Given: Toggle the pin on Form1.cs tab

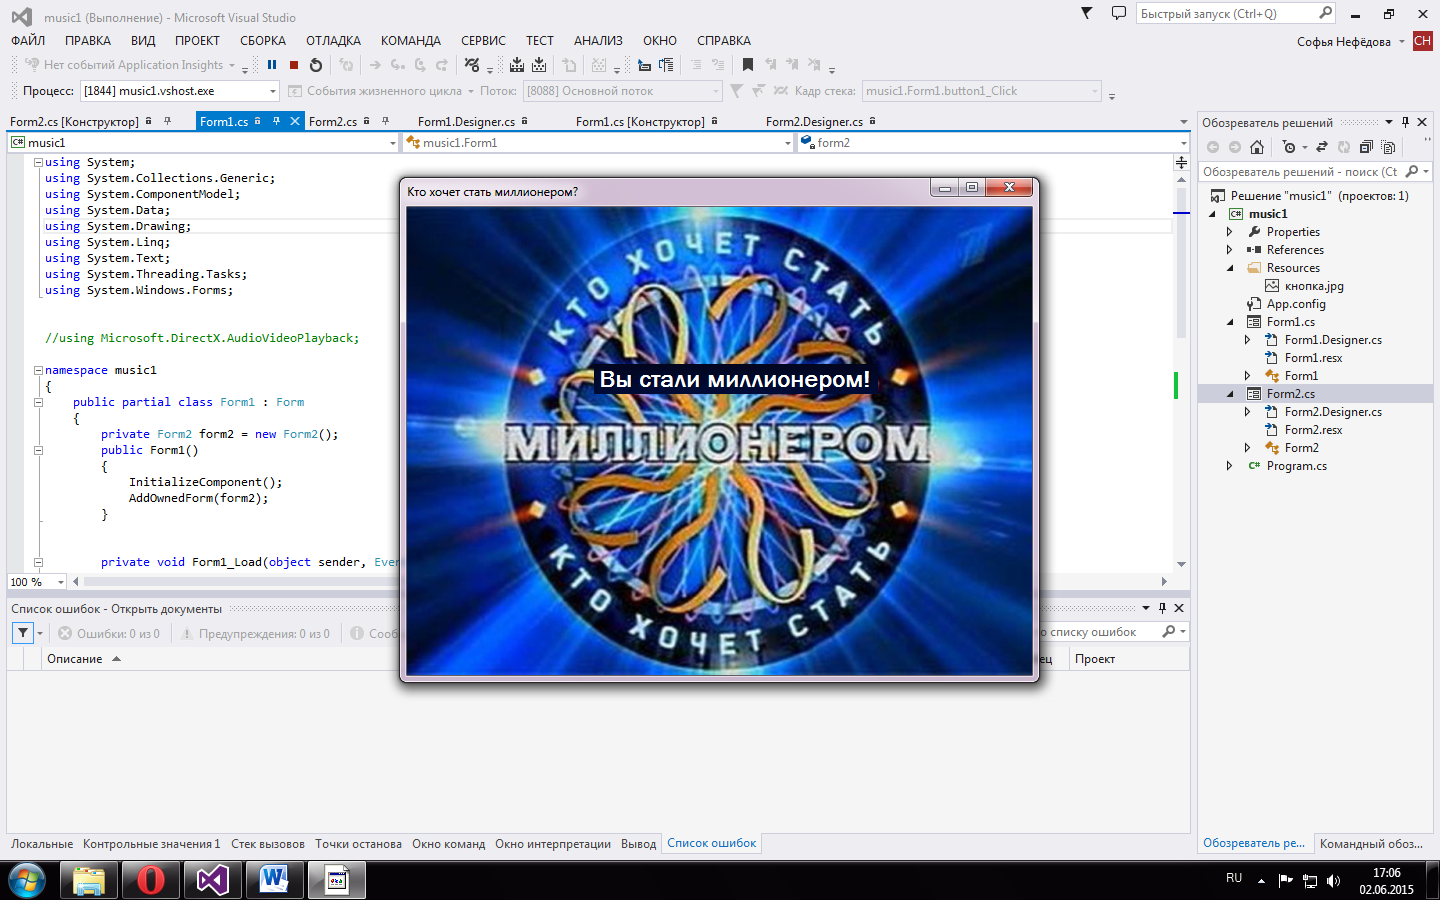Looking at the screenshot, I should 277,121.
